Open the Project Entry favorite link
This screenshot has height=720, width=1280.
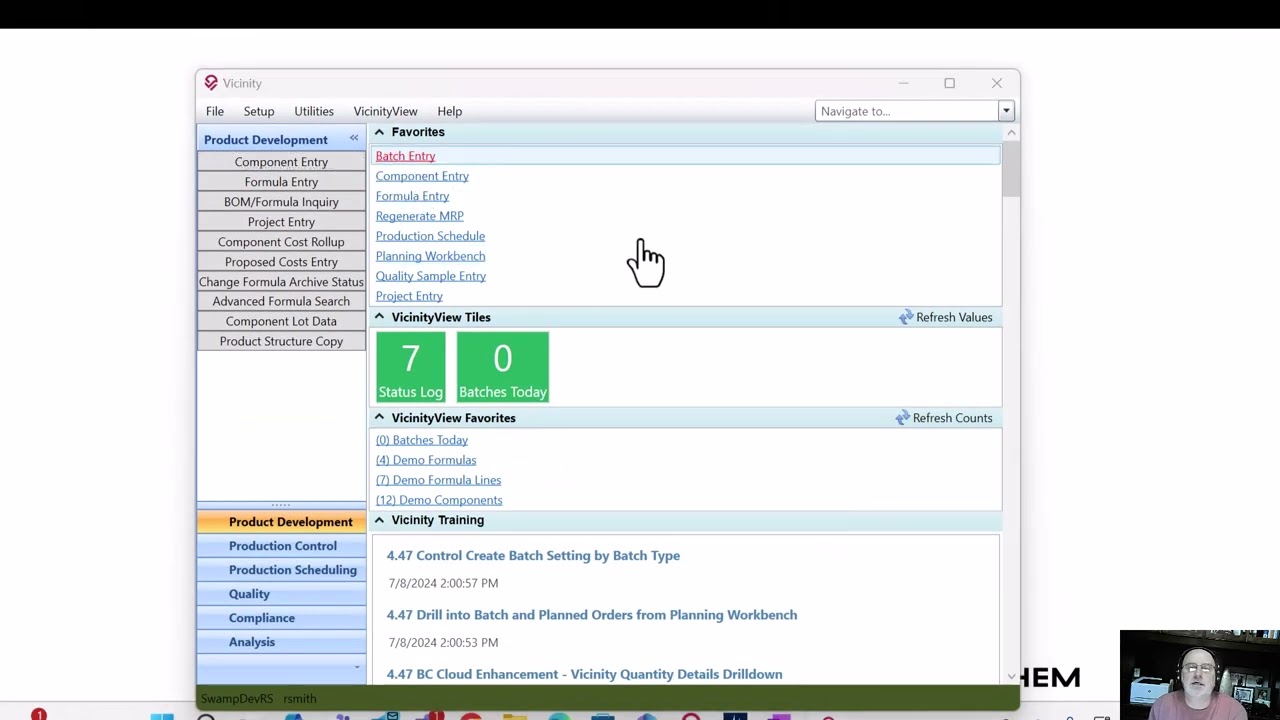[x=409, y=296]
